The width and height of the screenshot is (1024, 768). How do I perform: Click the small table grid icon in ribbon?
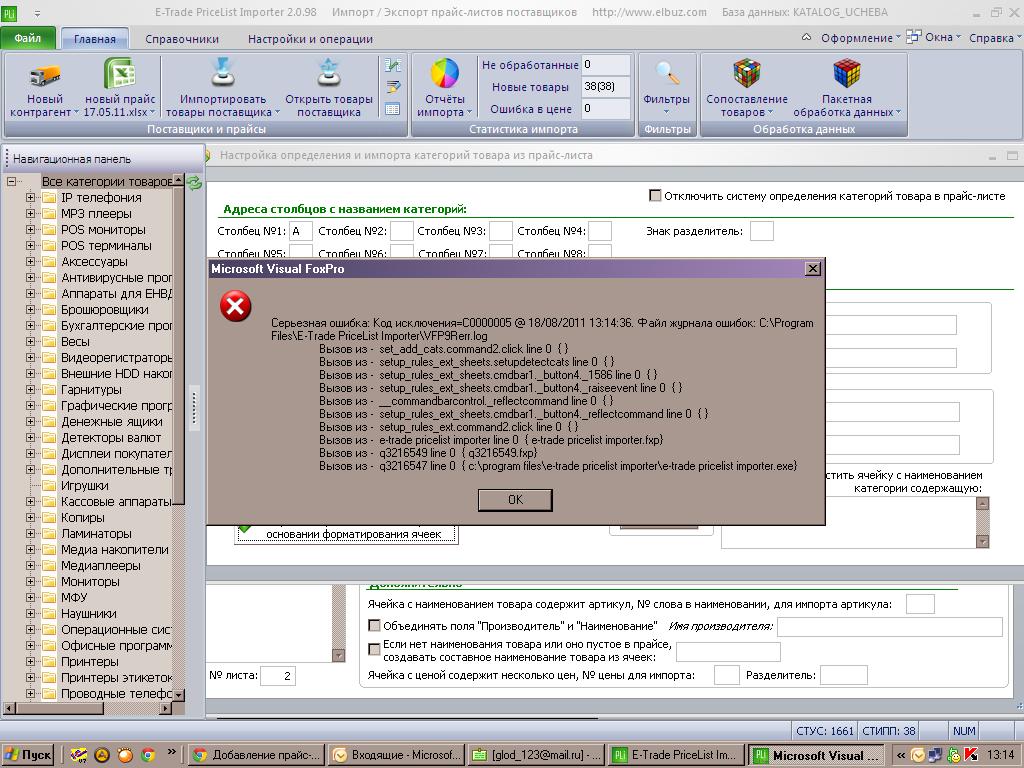(x=392, y=109)
